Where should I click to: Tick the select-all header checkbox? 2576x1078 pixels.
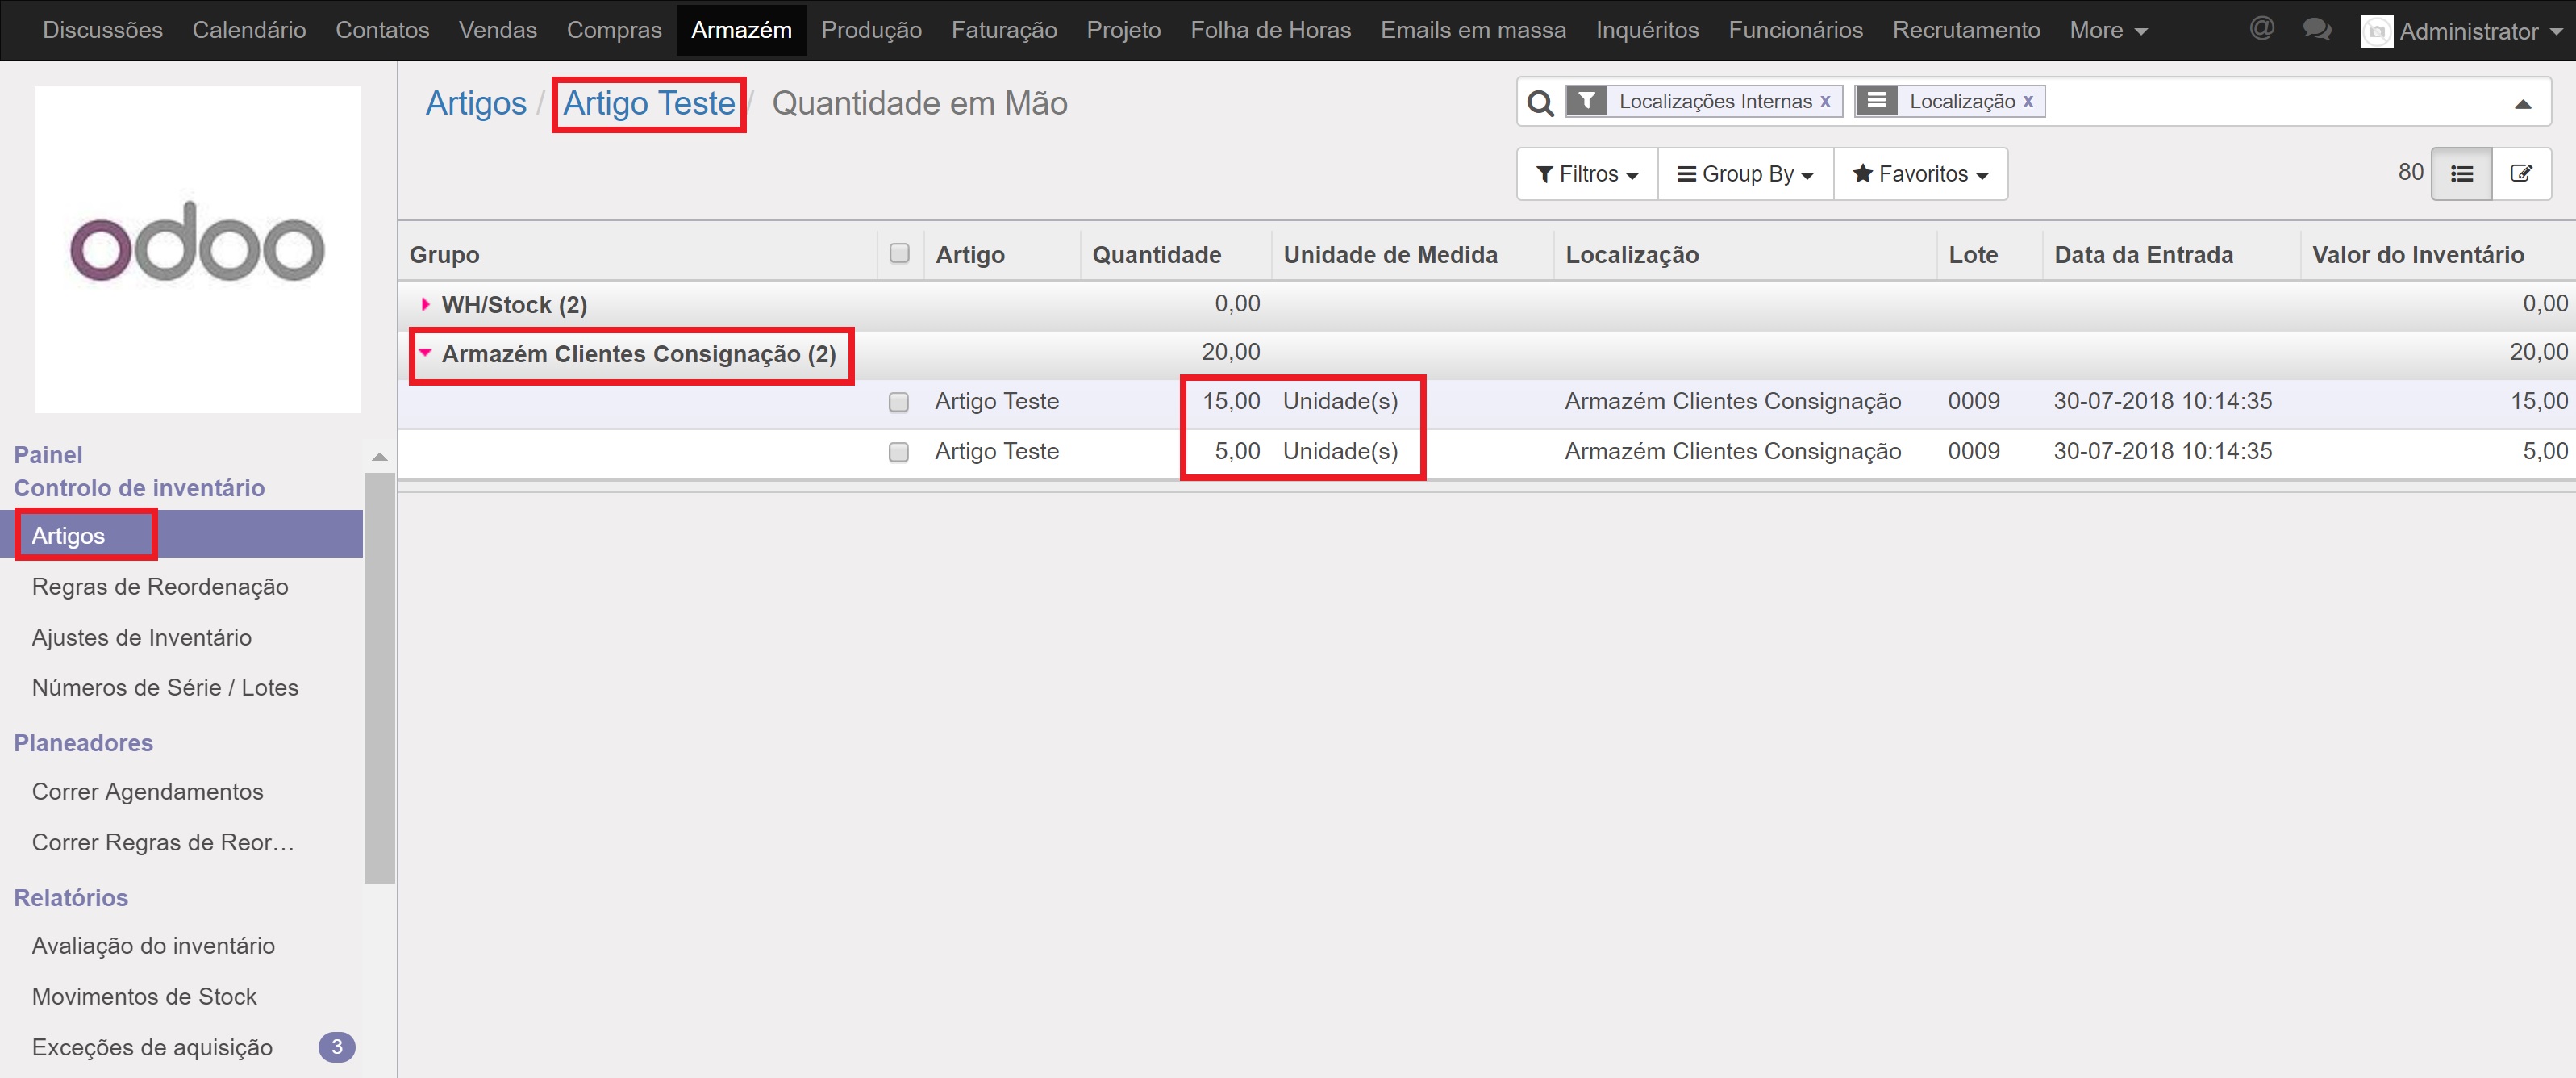click(x=899, y=253)
